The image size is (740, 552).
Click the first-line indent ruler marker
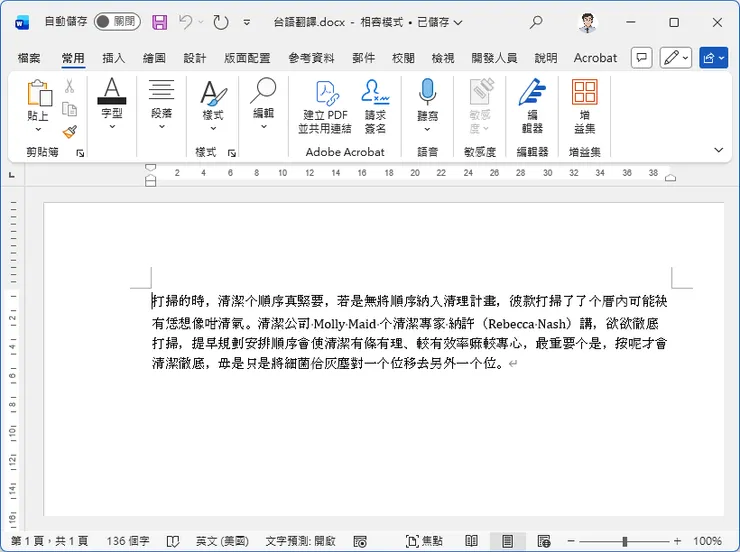click(150, 167)
